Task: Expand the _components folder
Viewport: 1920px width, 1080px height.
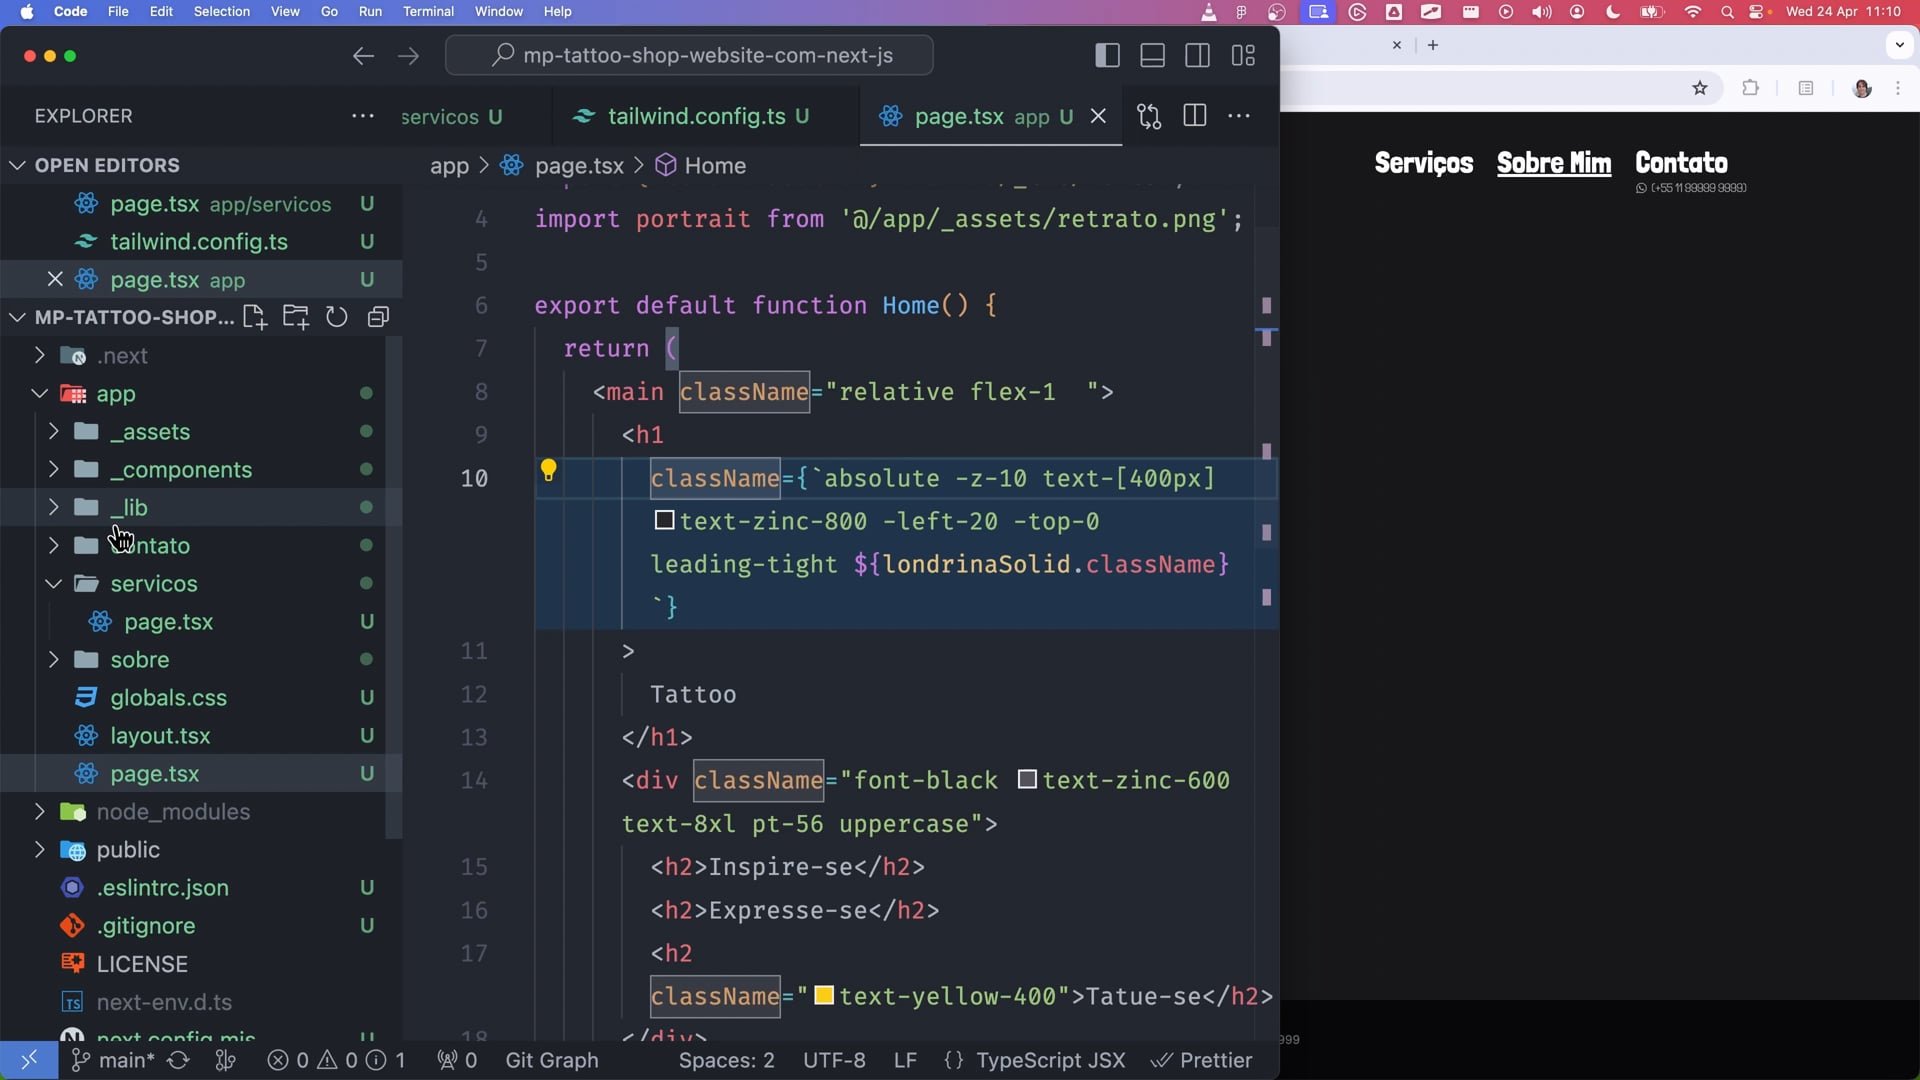Action: [x=181, y=470]
